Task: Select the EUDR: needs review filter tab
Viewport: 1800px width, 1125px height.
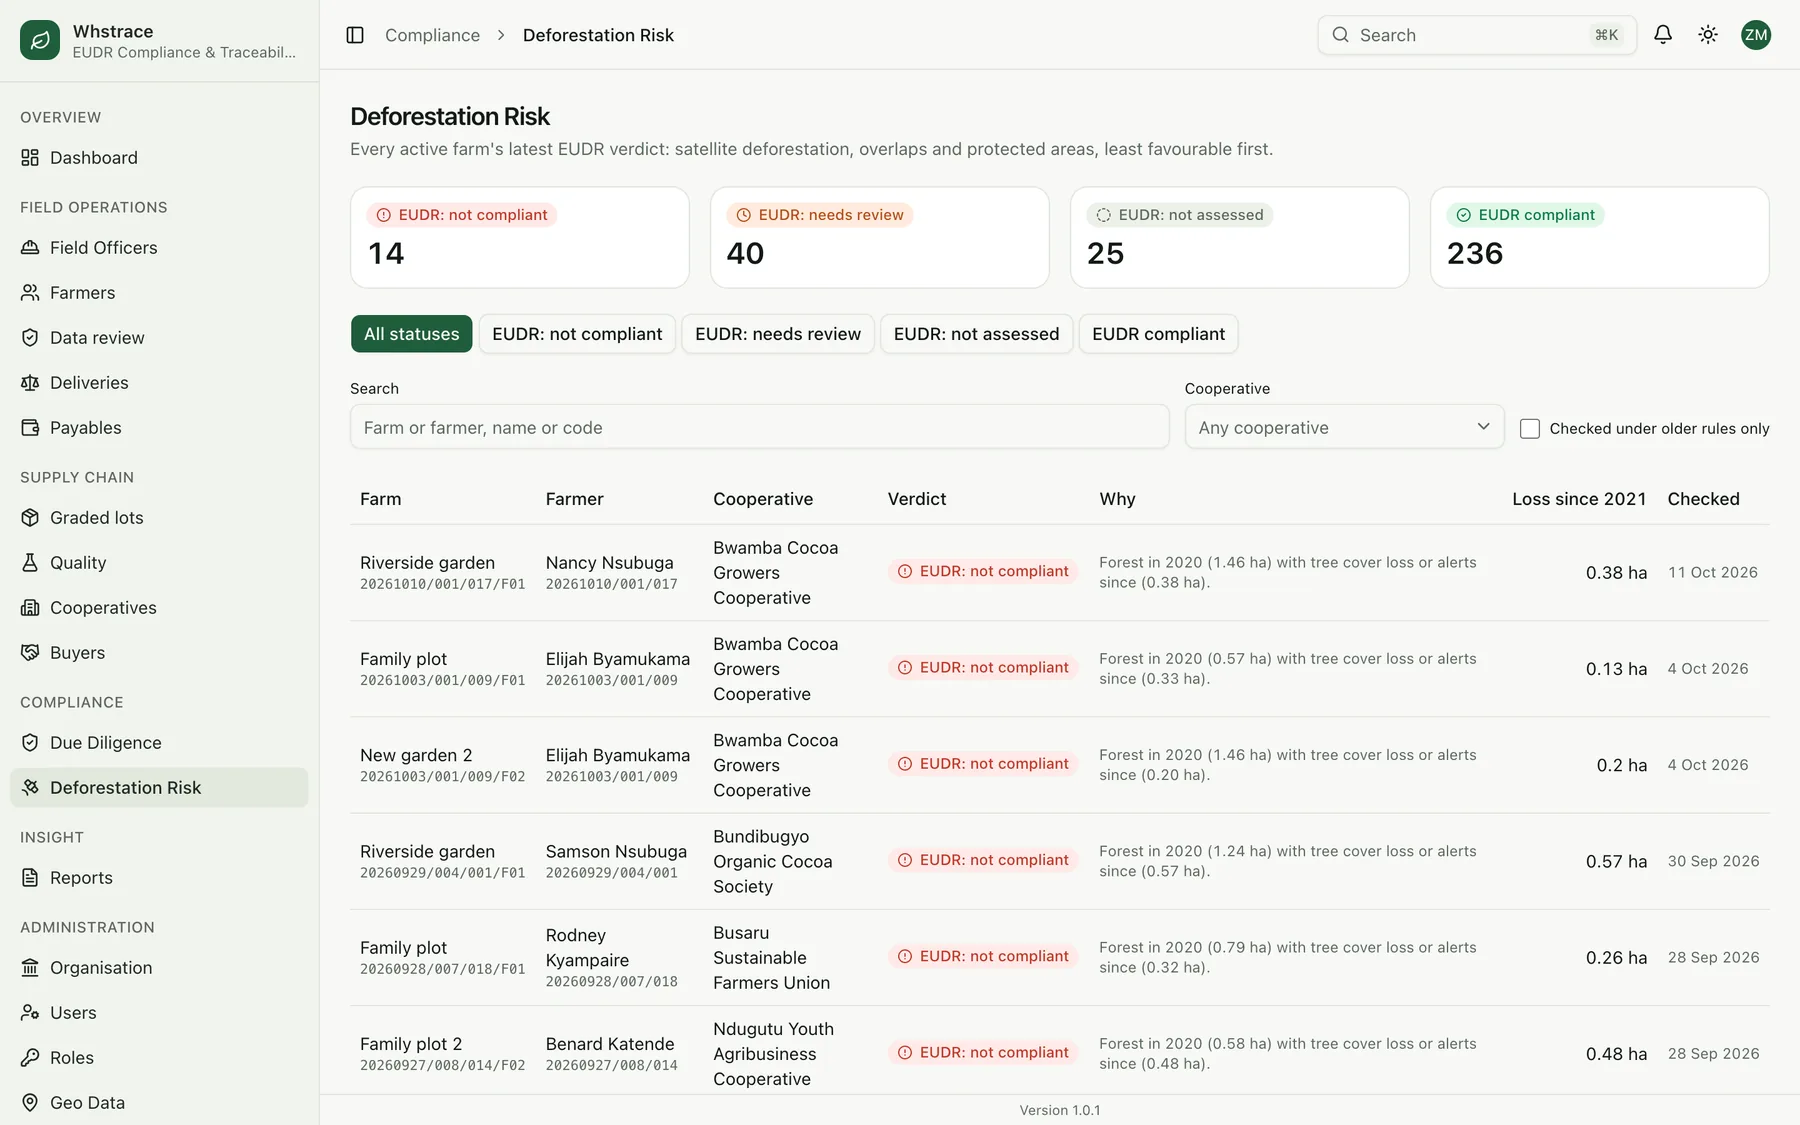Action: (778, 334)
